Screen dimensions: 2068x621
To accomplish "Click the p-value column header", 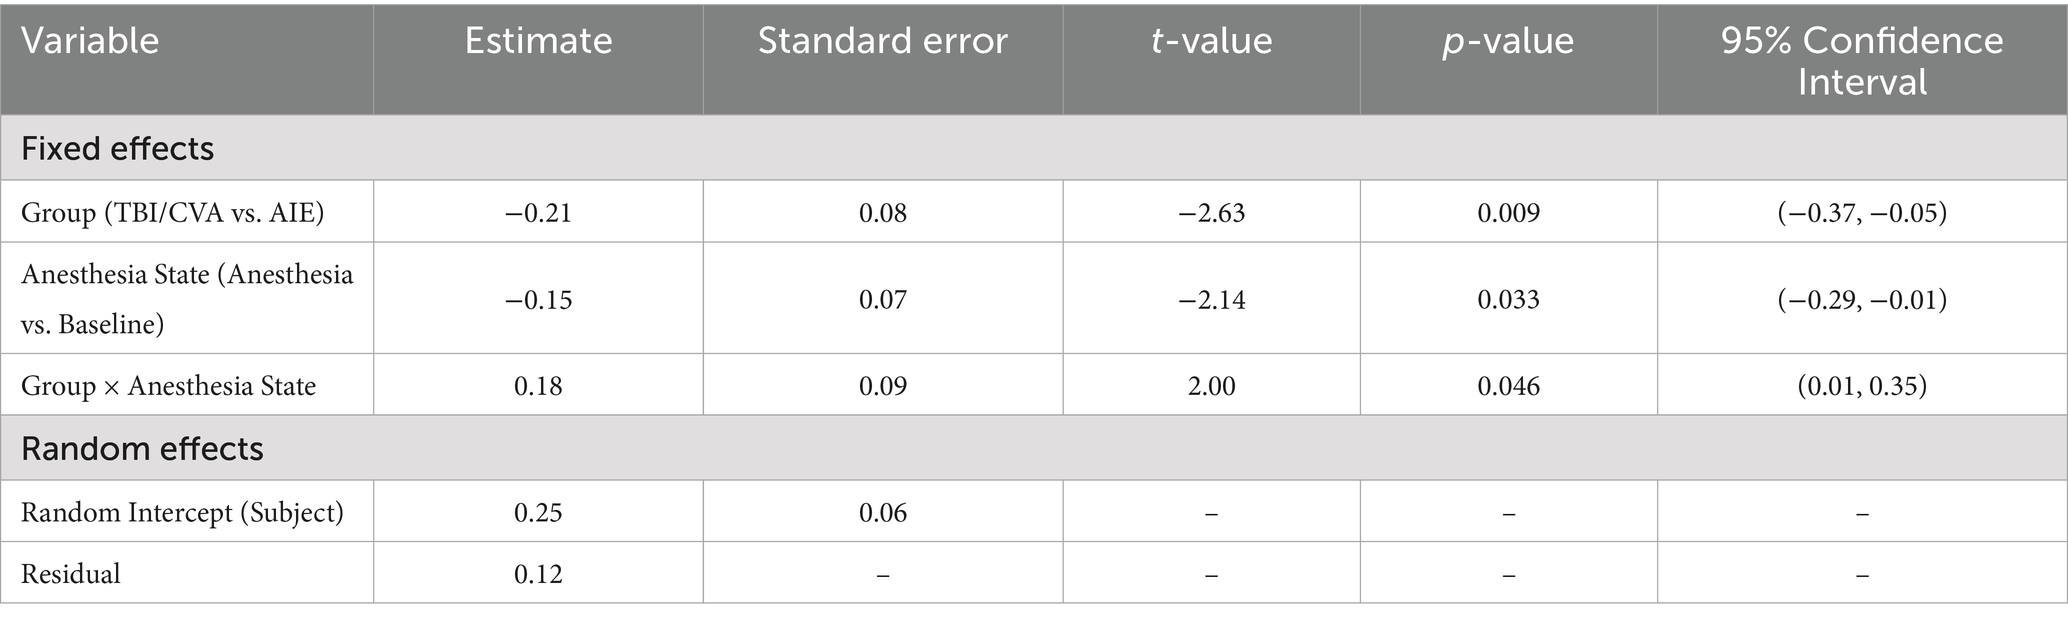I will click(x=1508, y=41).
